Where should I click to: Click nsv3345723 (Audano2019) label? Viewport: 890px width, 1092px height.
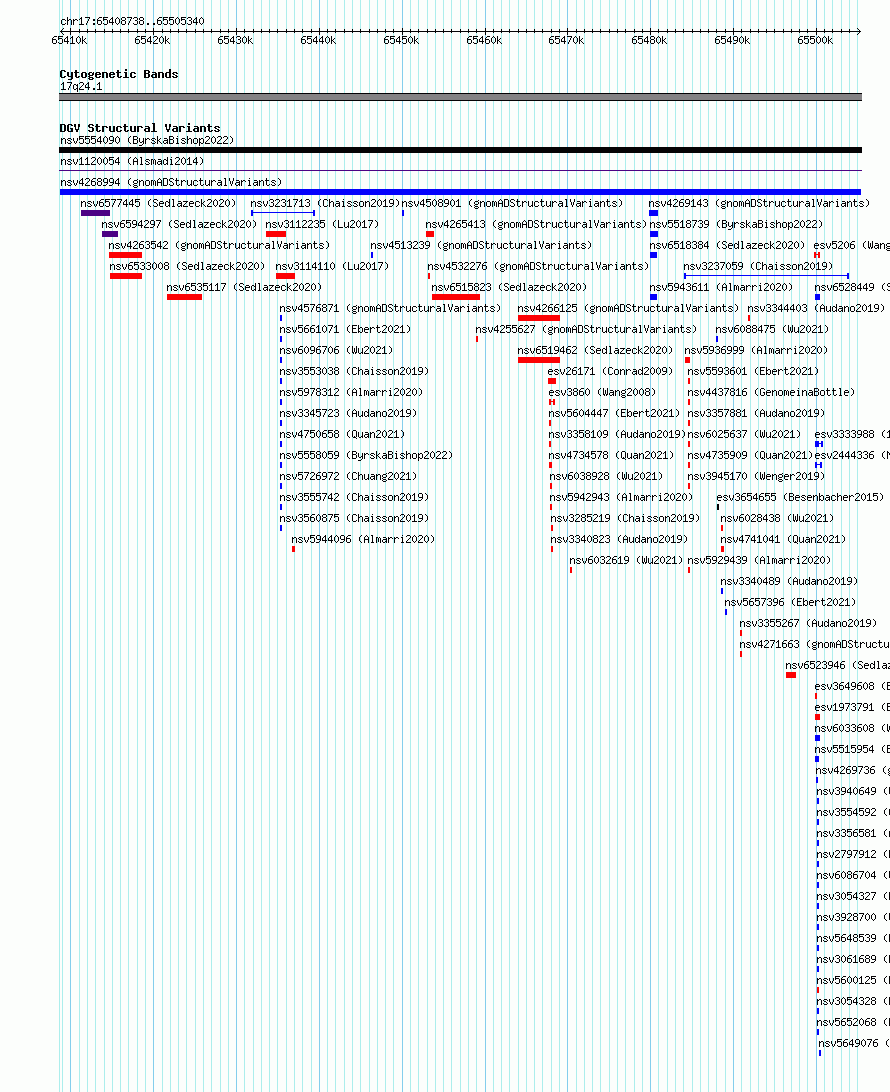348,413
